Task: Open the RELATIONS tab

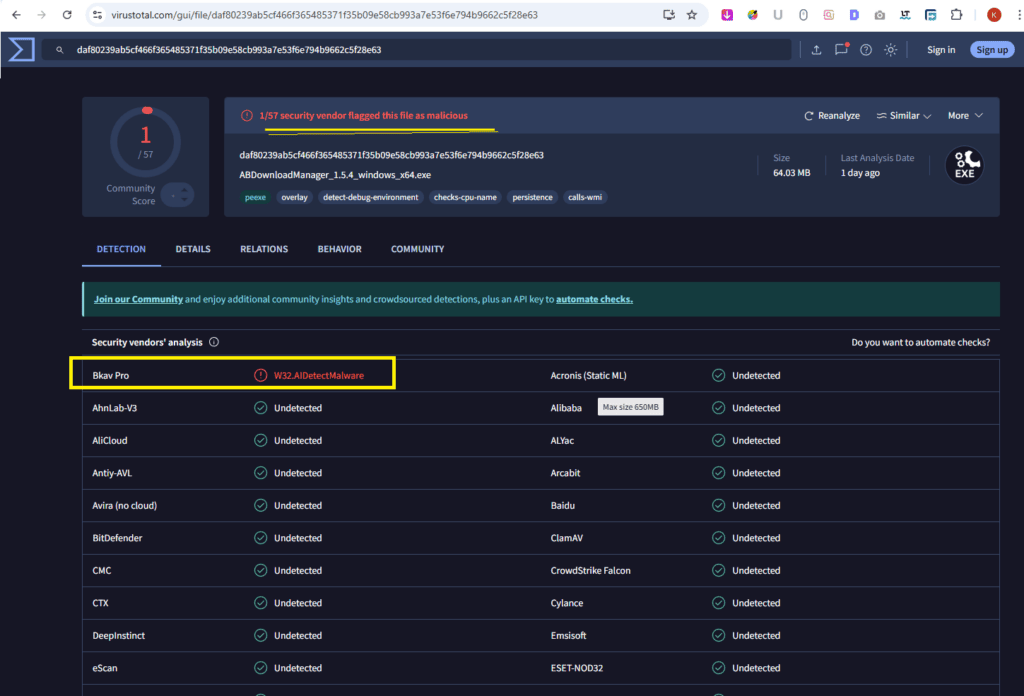Action: point(264,249)
